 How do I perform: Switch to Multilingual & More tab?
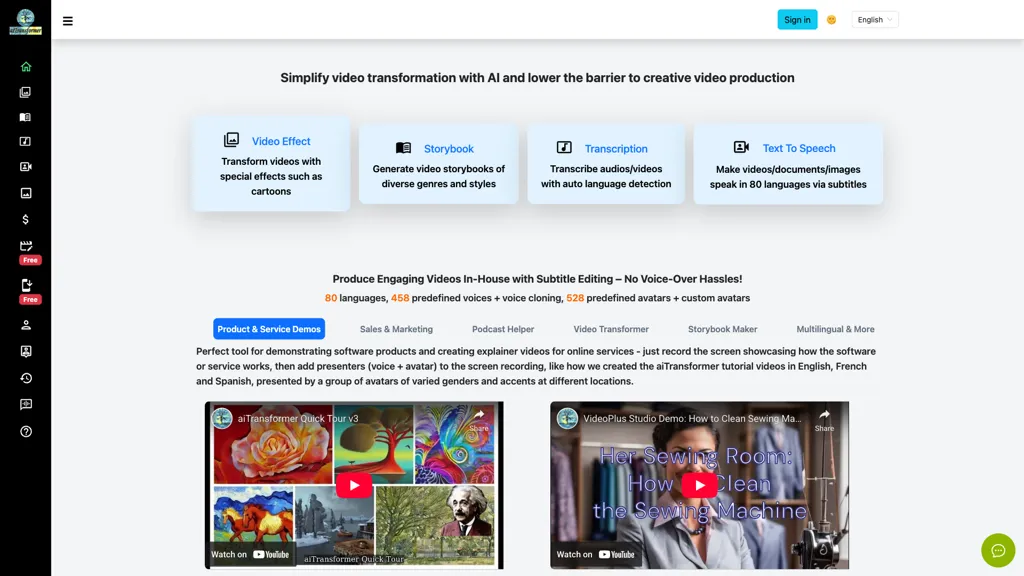pos(835,329)
